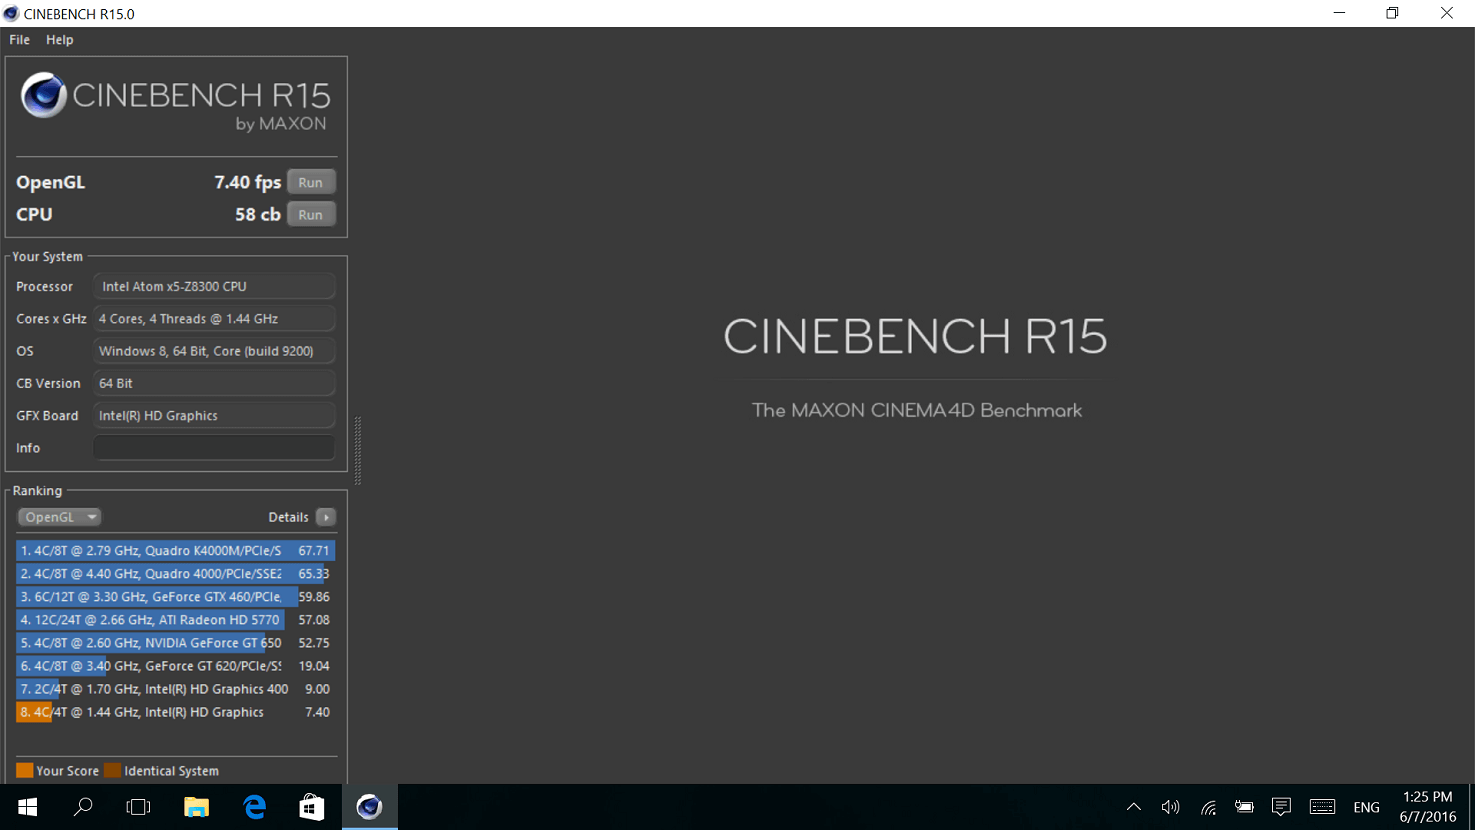Expand the OpenGL ranking dropdown
Viewport: 1475px width, 830px height.
[59, 517]
